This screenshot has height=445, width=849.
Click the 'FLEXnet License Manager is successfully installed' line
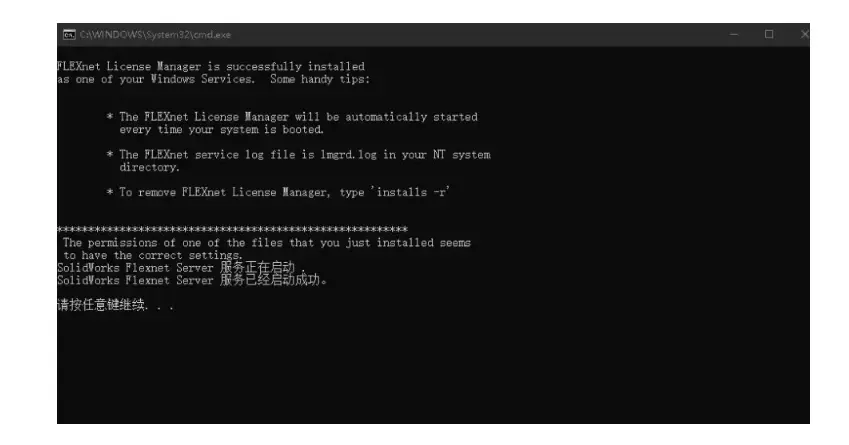[211, 67]
